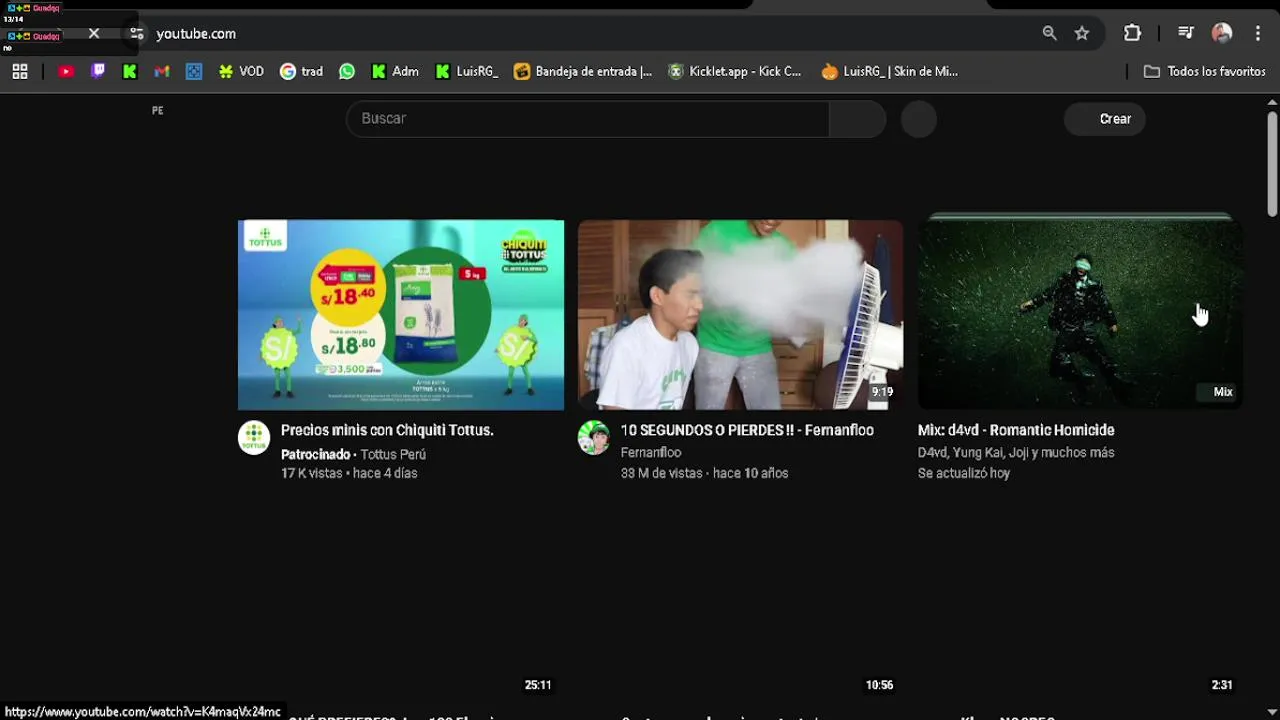
Task: Expand the 'Todos los favoritos' folder
Action: click(1205, 71)
